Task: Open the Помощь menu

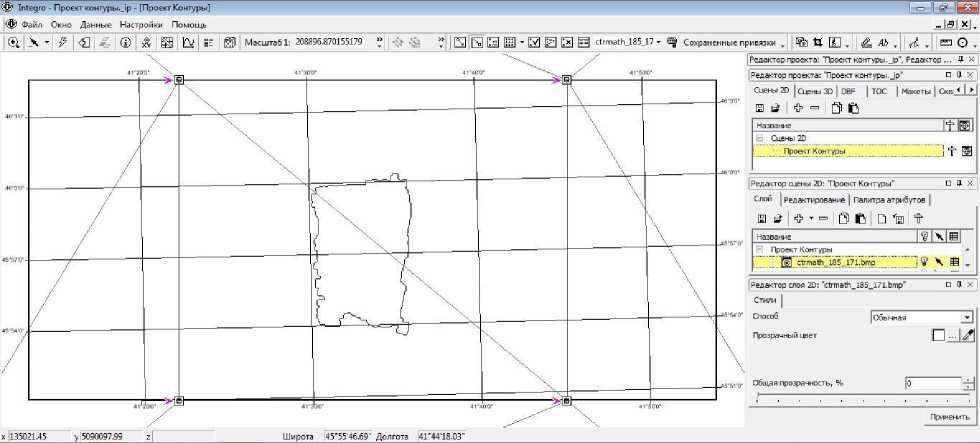Action: [189, 24]
